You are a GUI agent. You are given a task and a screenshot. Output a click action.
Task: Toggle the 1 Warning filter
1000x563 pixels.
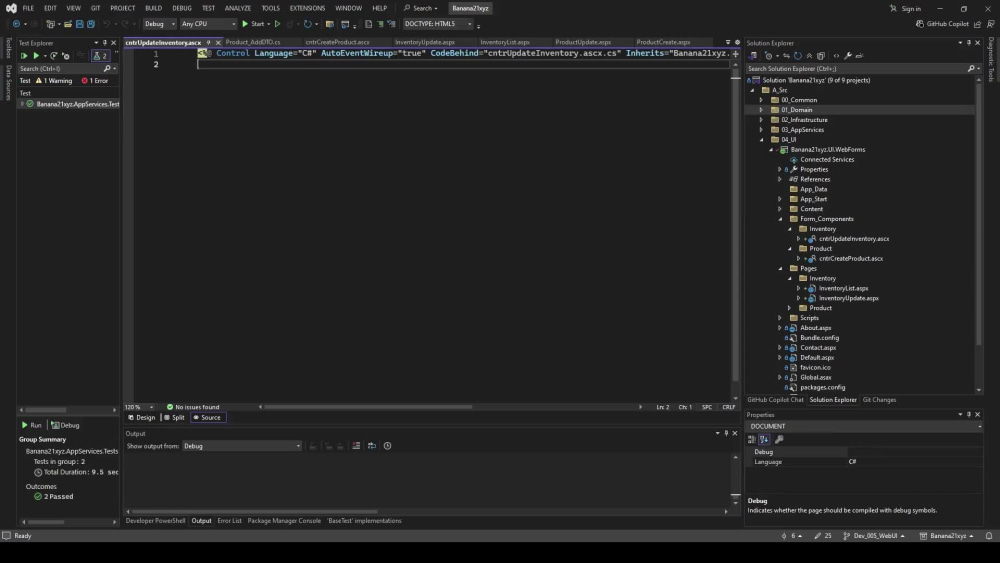(54, 80)
